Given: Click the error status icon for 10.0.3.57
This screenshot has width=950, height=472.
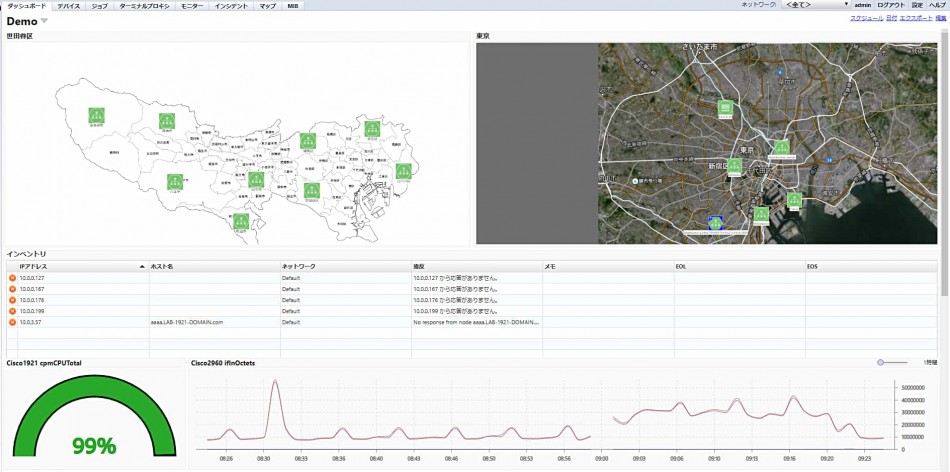Looking at the screenshot, I should click(x=12, y=322).
